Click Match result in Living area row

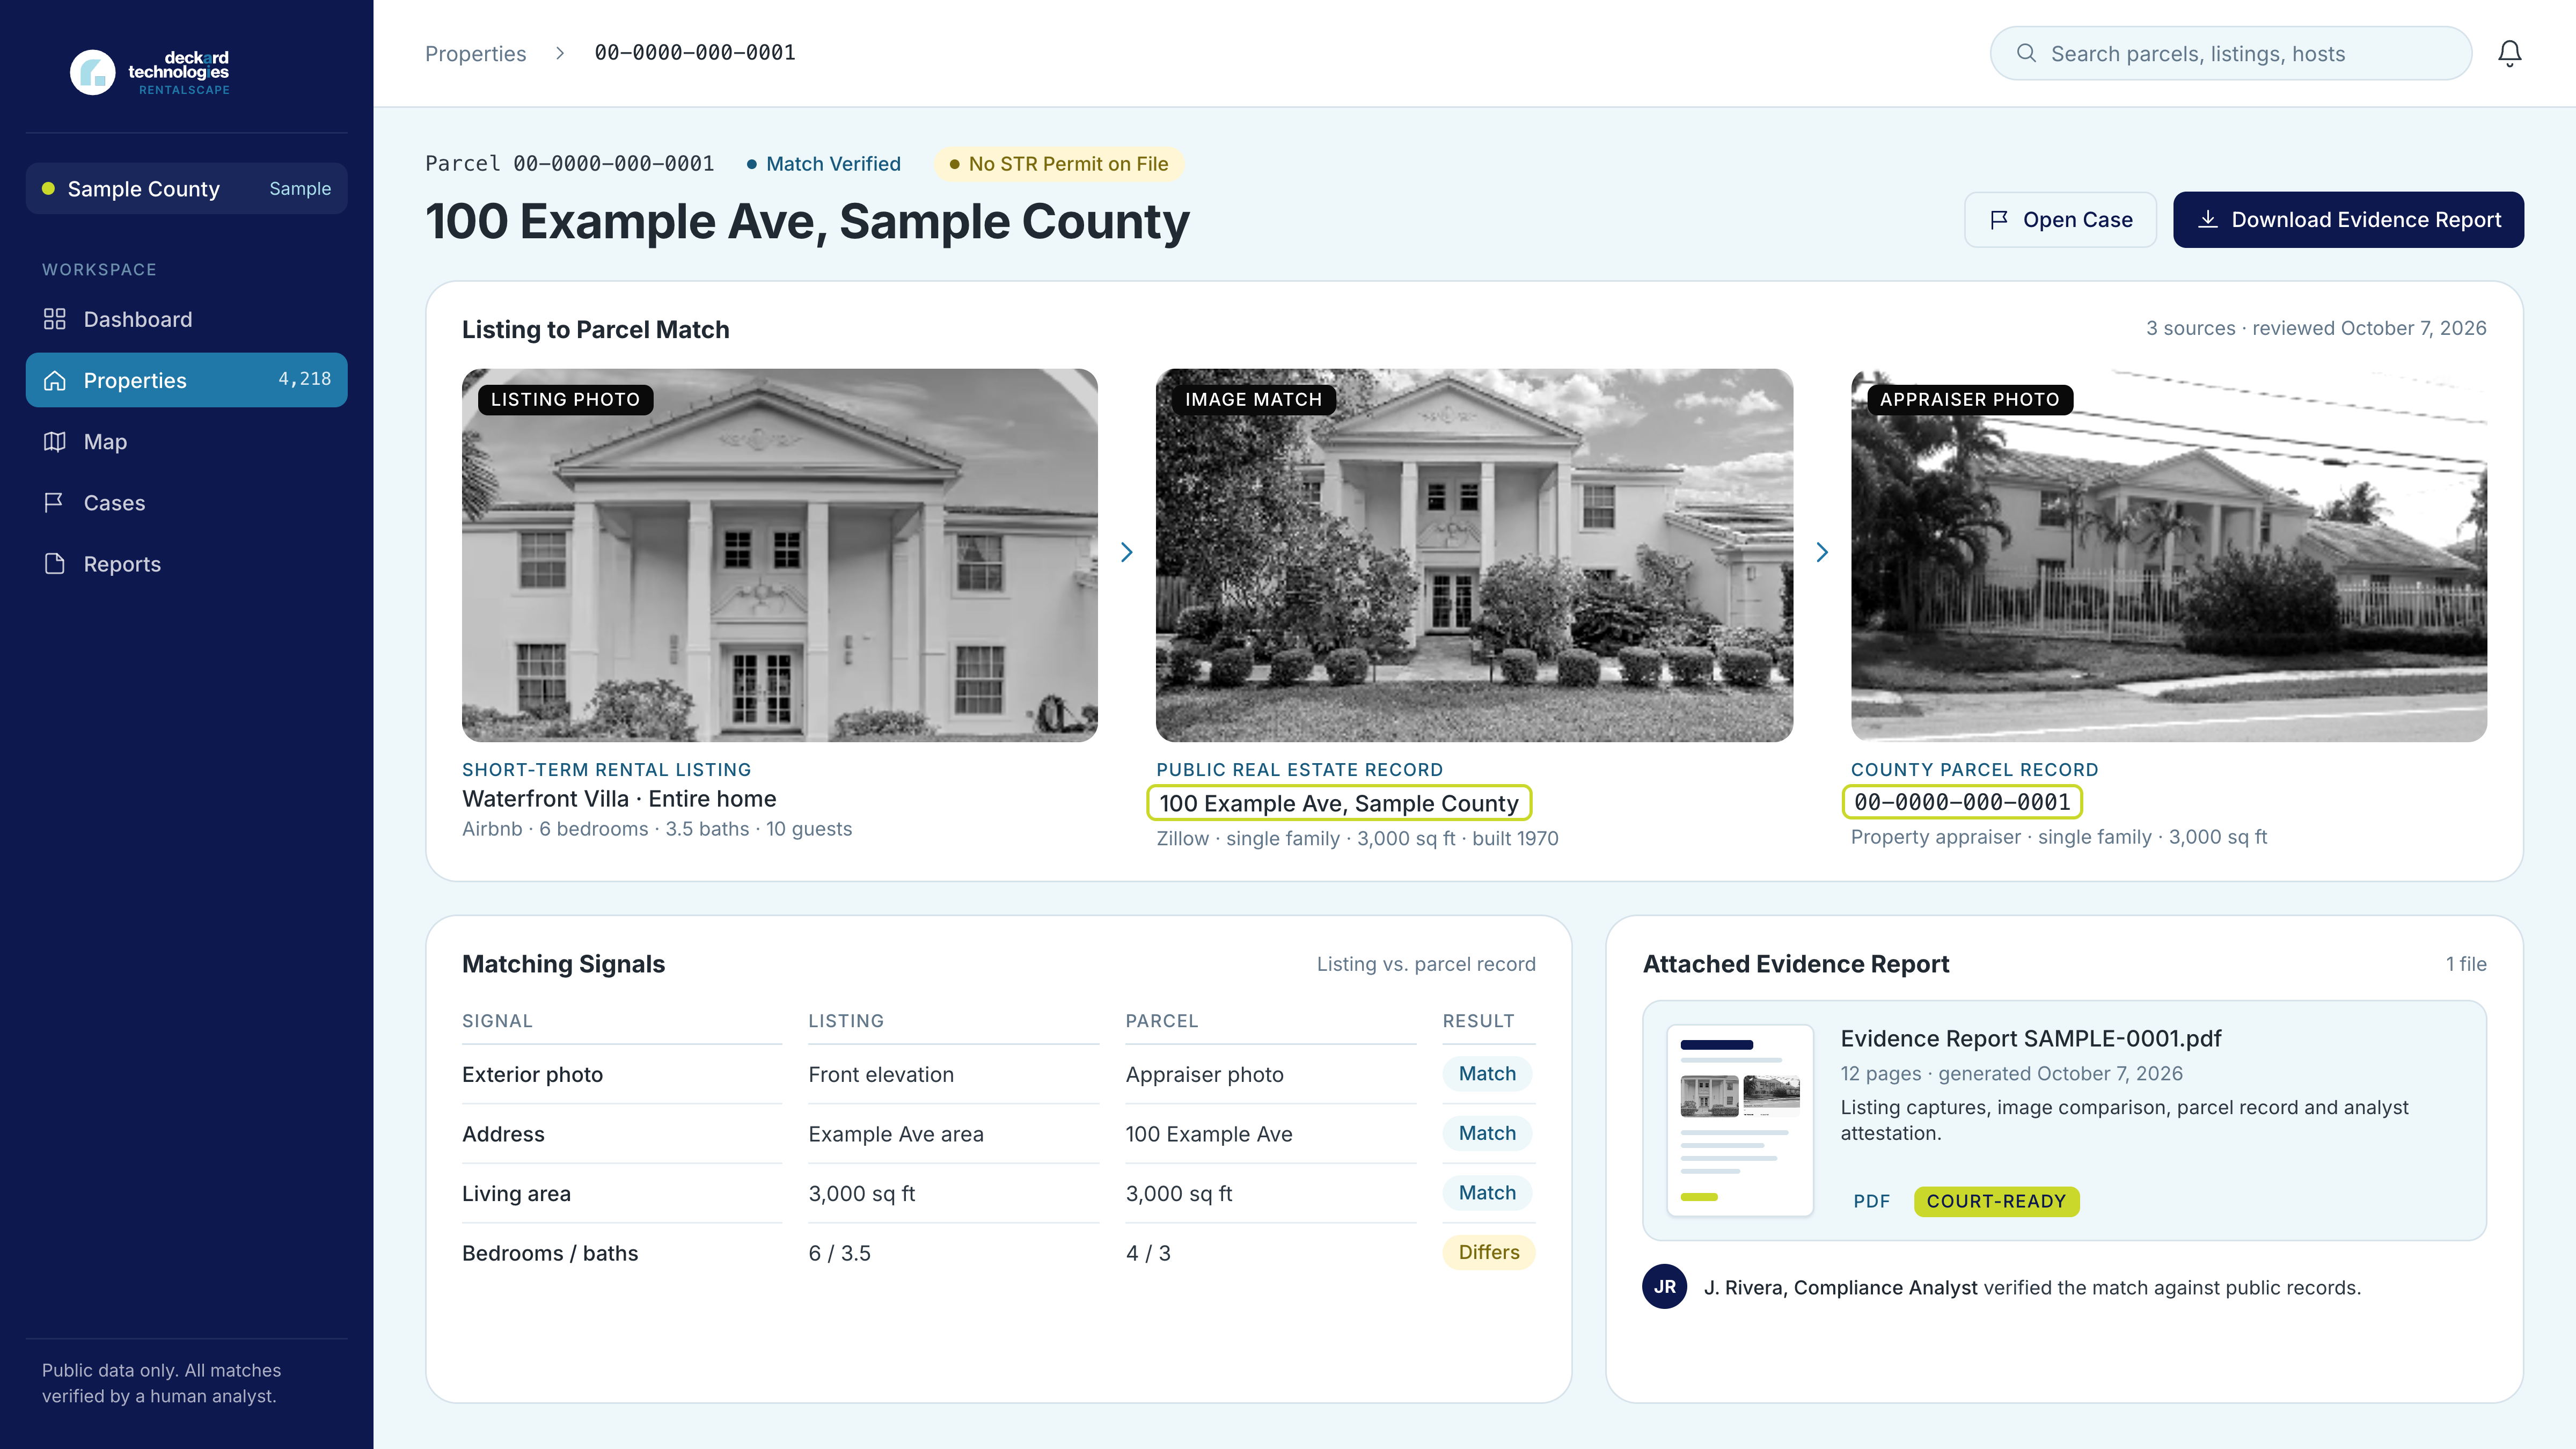(x=1487, y=1192)
